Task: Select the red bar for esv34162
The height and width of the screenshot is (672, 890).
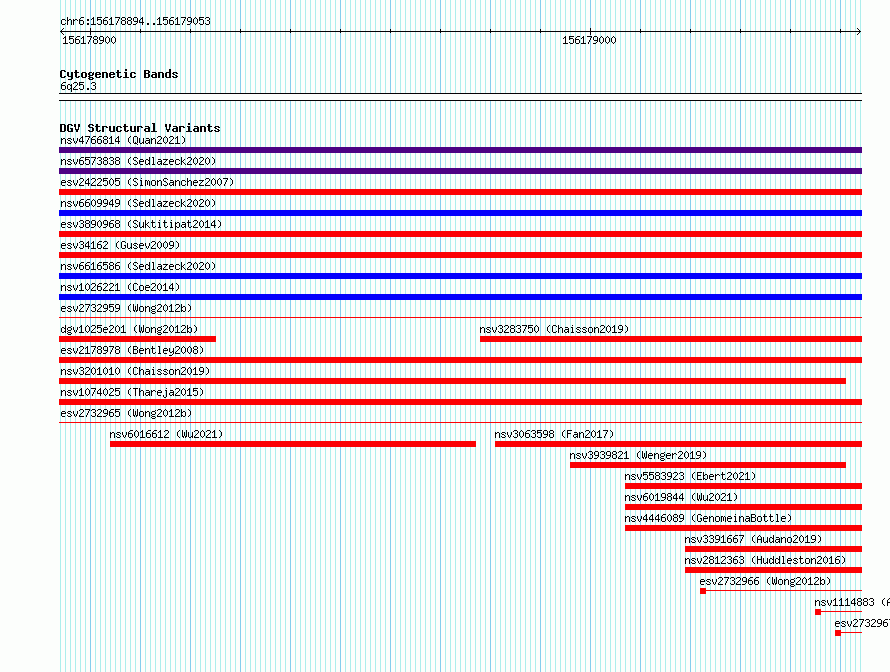Action: coord(460,255)
